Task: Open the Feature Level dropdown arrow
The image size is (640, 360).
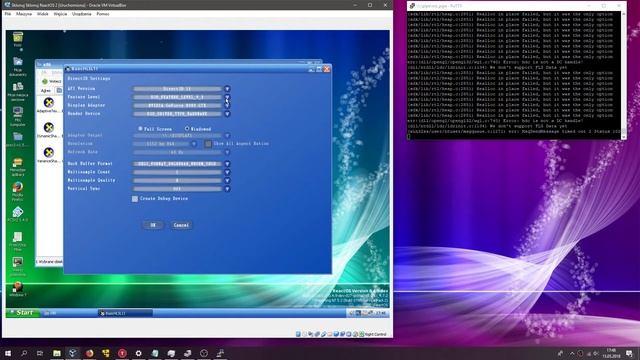Action: coord(227,97)
